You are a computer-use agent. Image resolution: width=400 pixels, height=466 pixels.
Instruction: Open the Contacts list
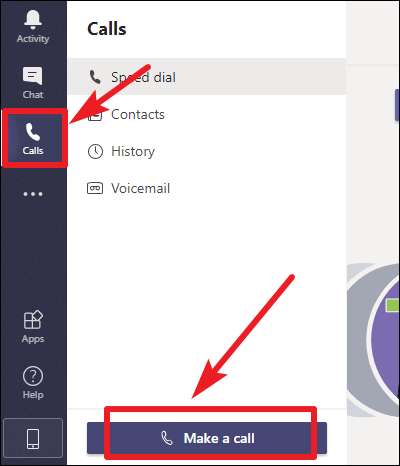(x=207, y=114)
